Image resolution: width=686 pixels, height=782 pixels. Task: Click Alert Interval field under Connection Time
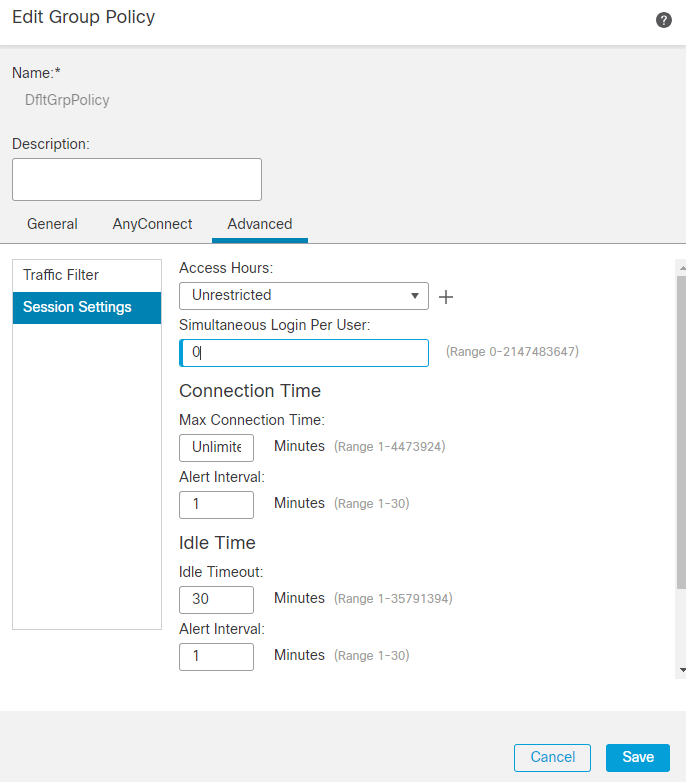(x=216, y=504)
